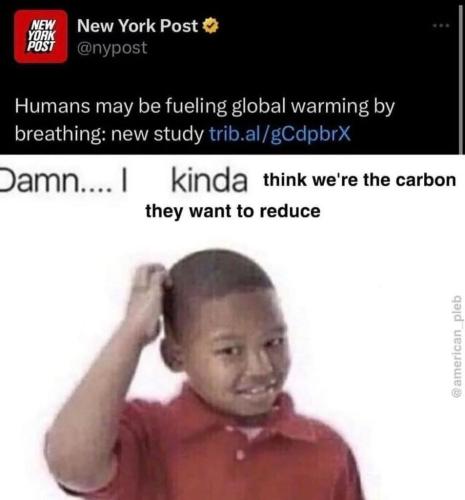The height and width of the screenshot is (500, 465).
Task: Click the white collar under red shirt
Action: coord(251,432)
